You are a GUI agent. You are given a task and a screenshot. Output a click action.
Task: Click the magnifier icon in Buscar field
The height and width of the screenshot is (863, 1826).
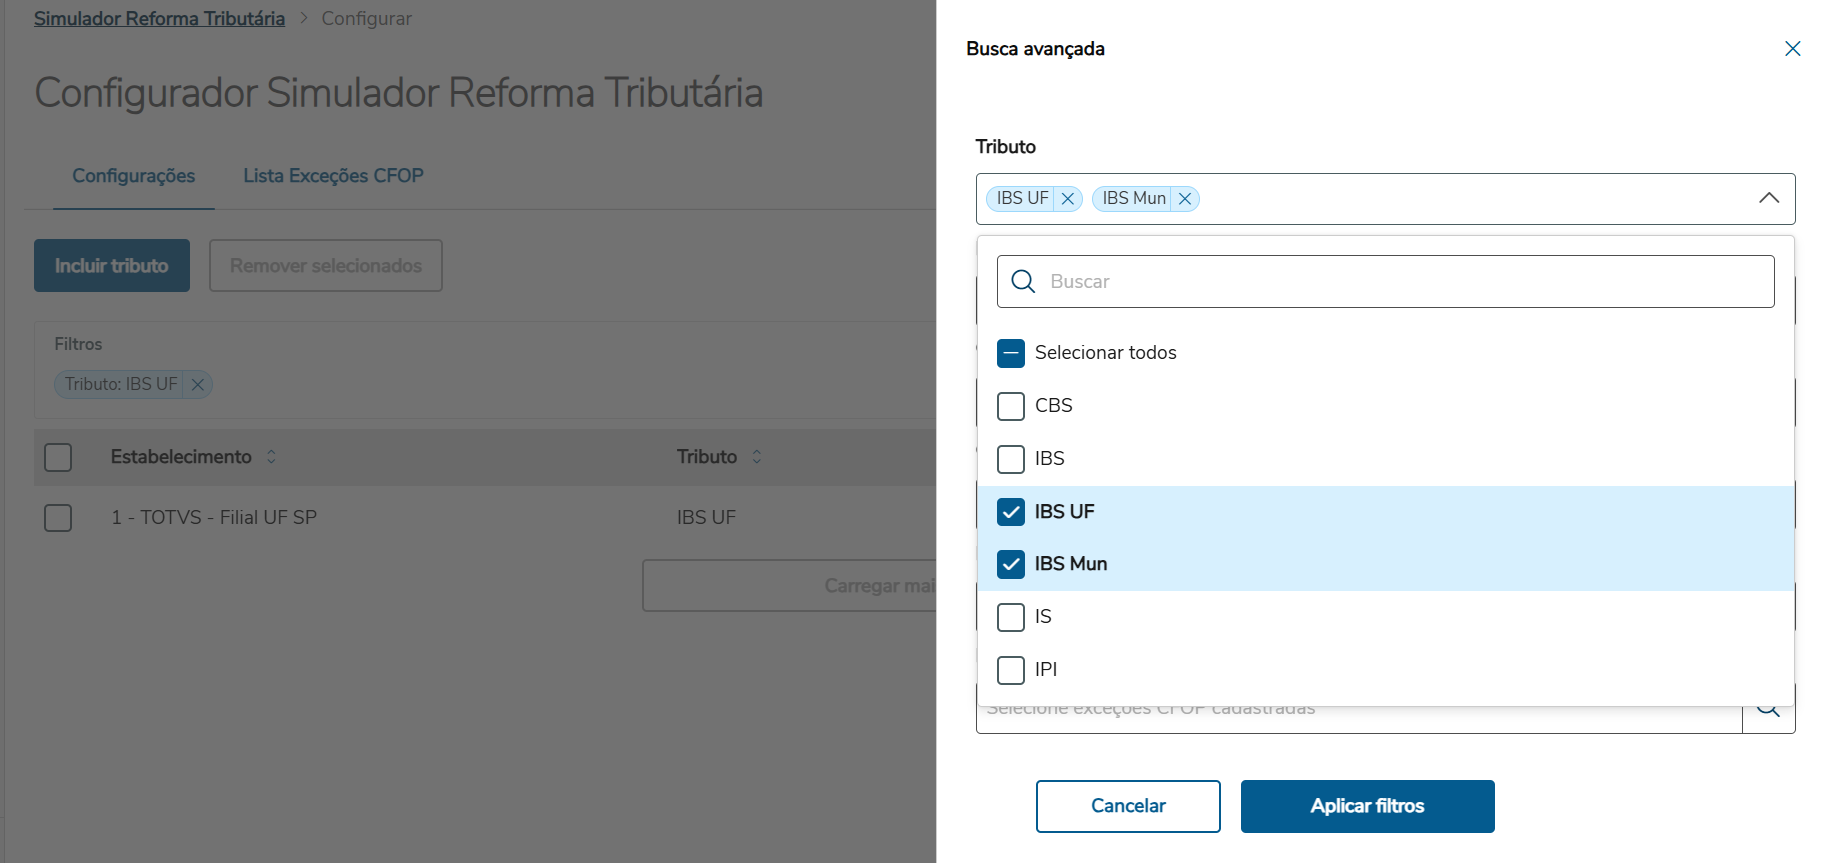coord(1023,282)
